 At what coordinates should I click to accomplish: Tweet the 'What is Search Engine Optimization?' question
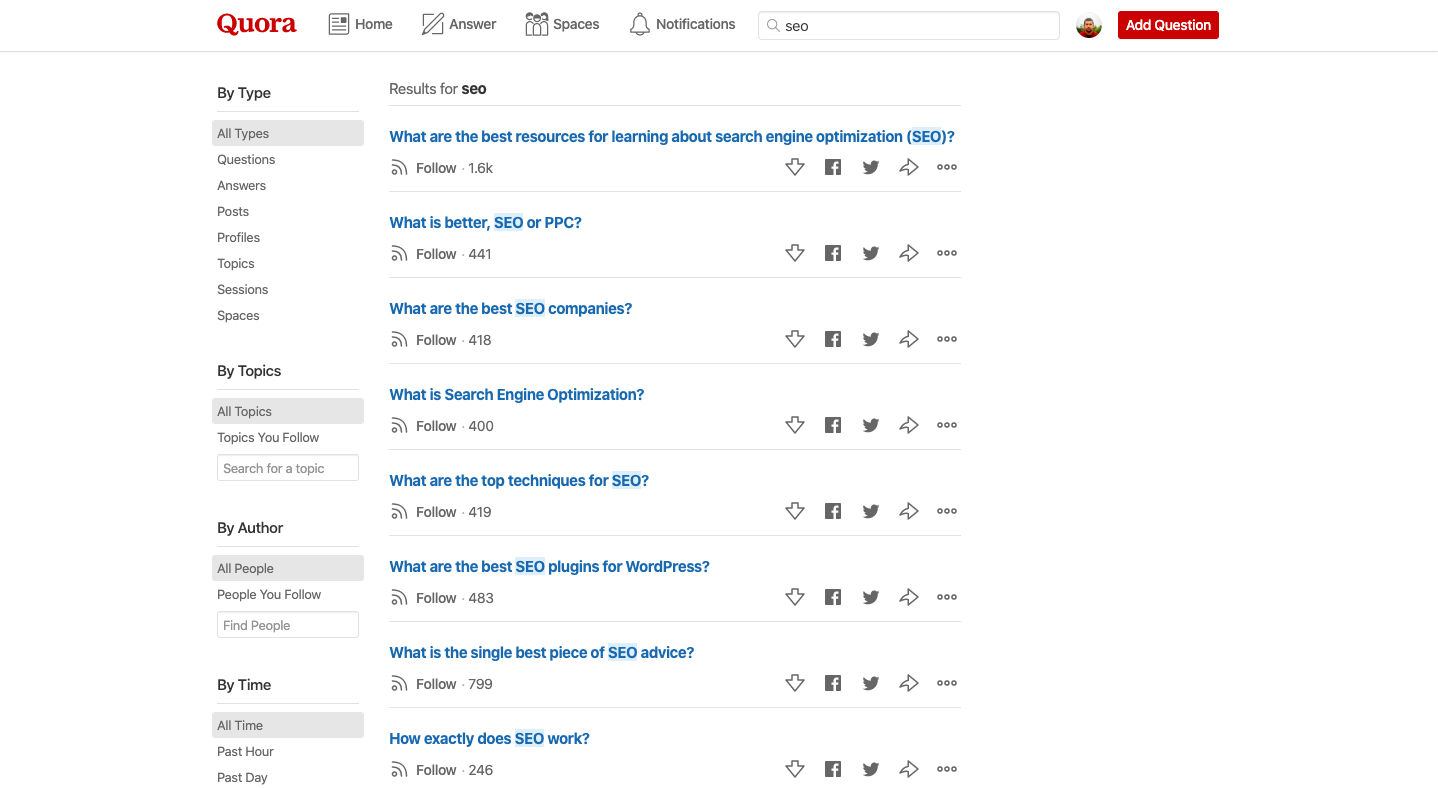point(871,426)
